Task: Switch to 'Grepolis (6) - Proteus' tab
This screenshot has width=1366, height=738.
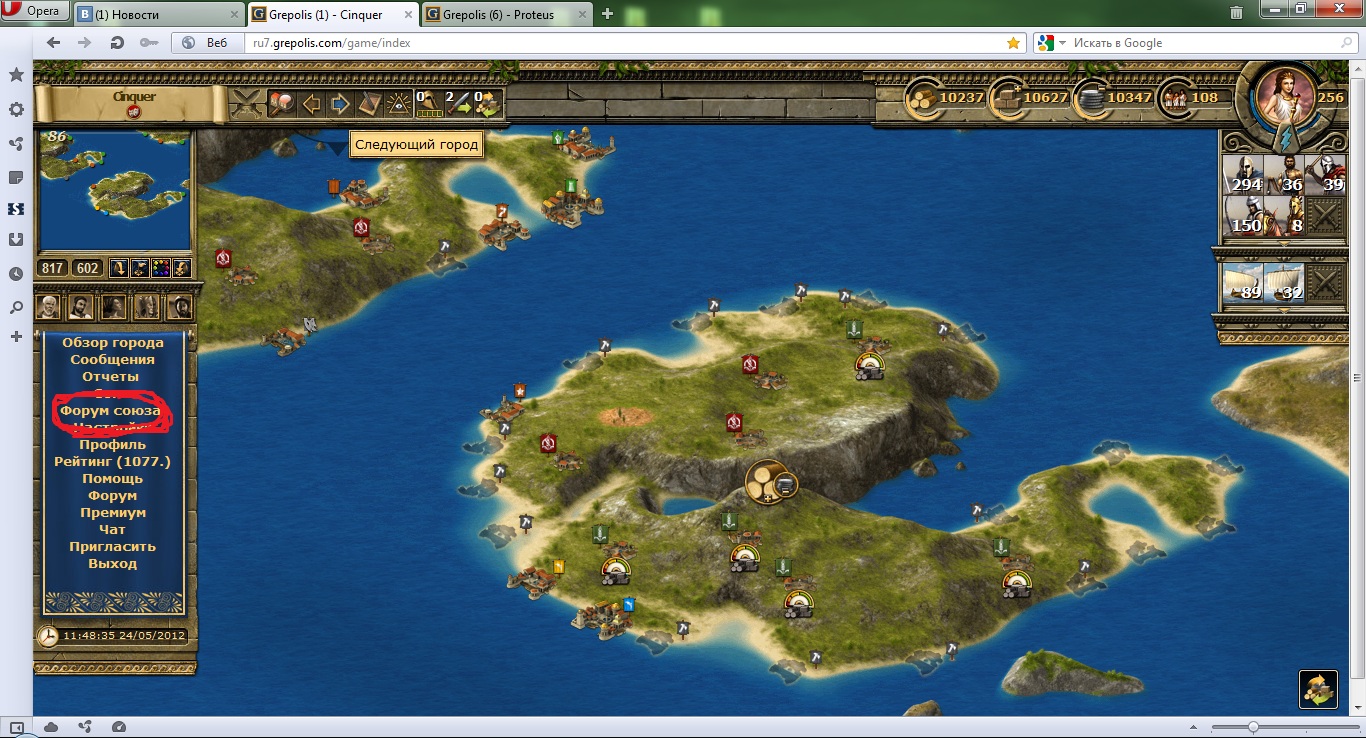Action: [508, 14]
